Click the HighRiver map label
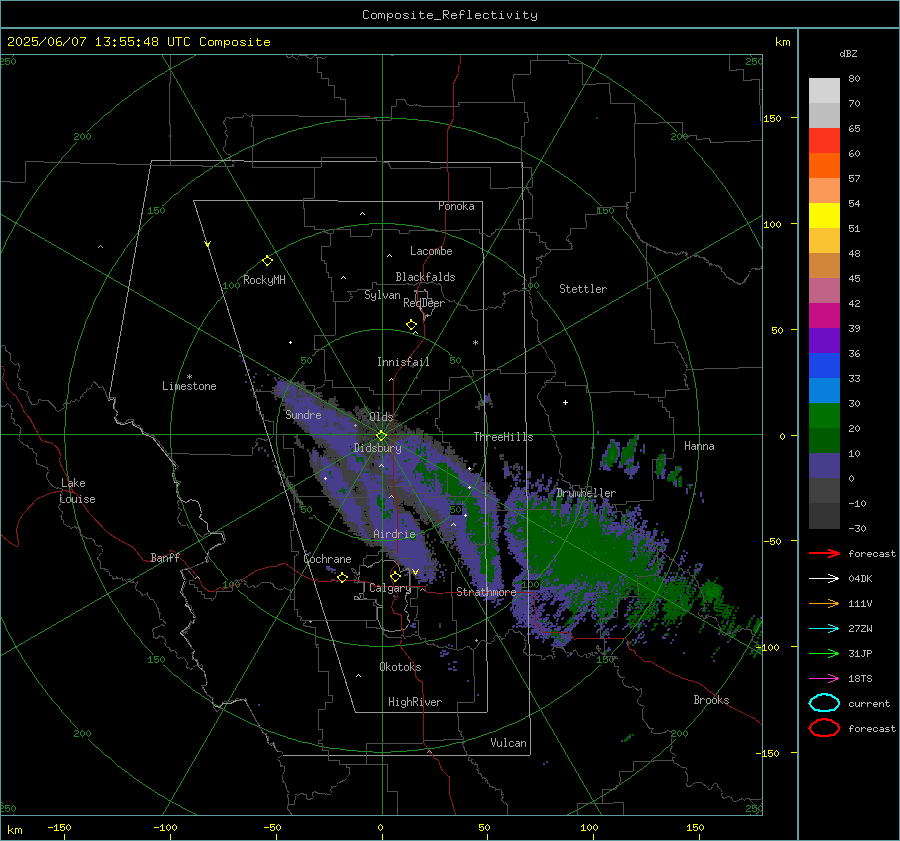Viewport: 900px width, 841px height. 415,702
